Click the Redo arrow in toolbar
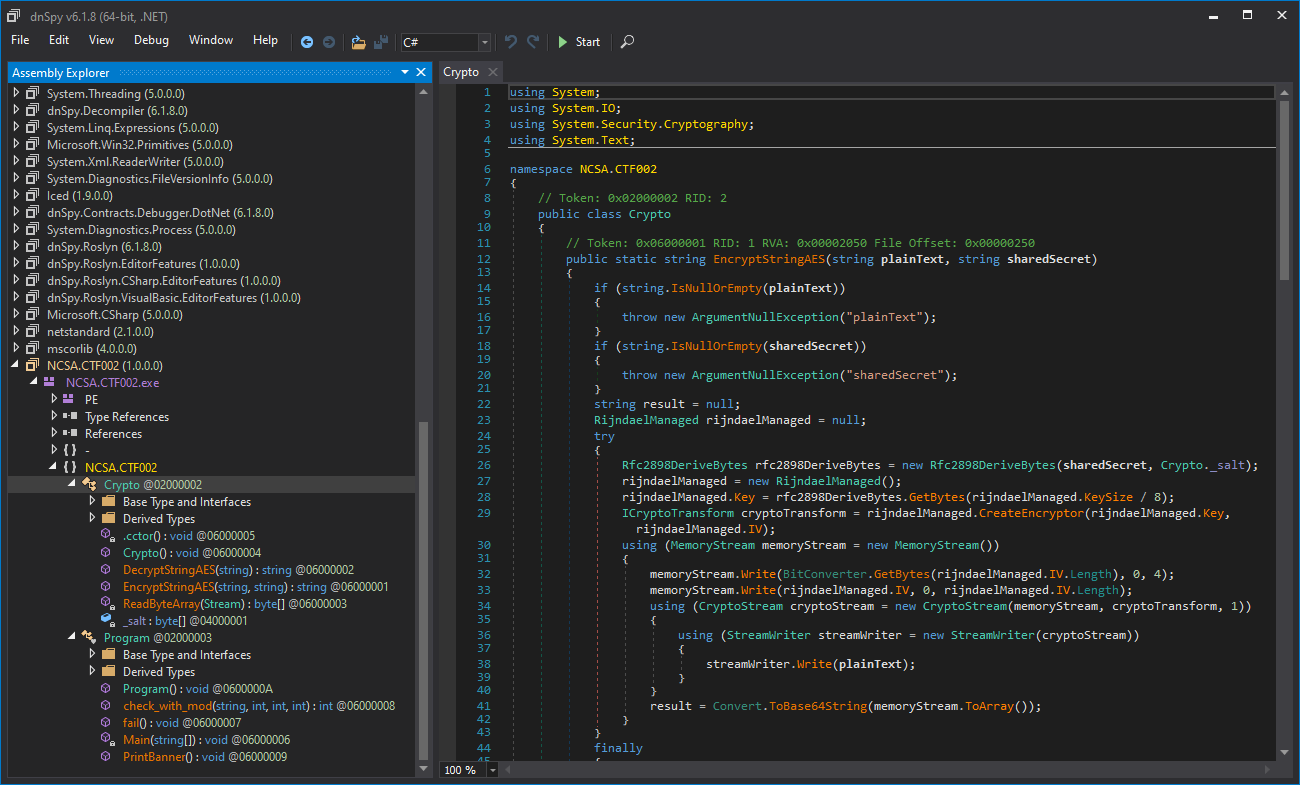The height and width of the screenshot is (785, 1300). coord(533,41)
